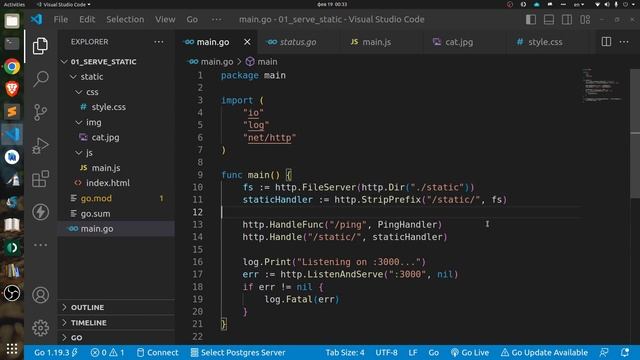Open editor More Actions menu
Screen dimensions: 640x360
coord(624,42)
